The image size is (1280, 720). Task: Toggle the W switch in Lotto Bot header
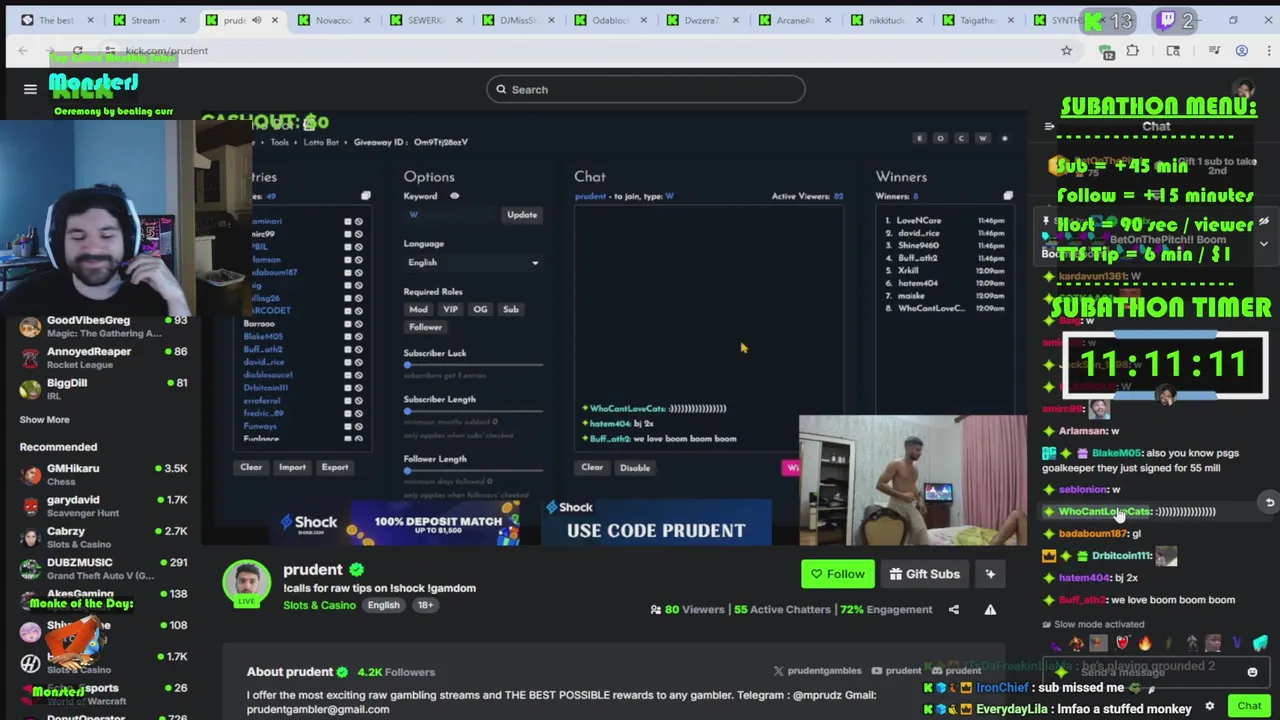(983, 138)
